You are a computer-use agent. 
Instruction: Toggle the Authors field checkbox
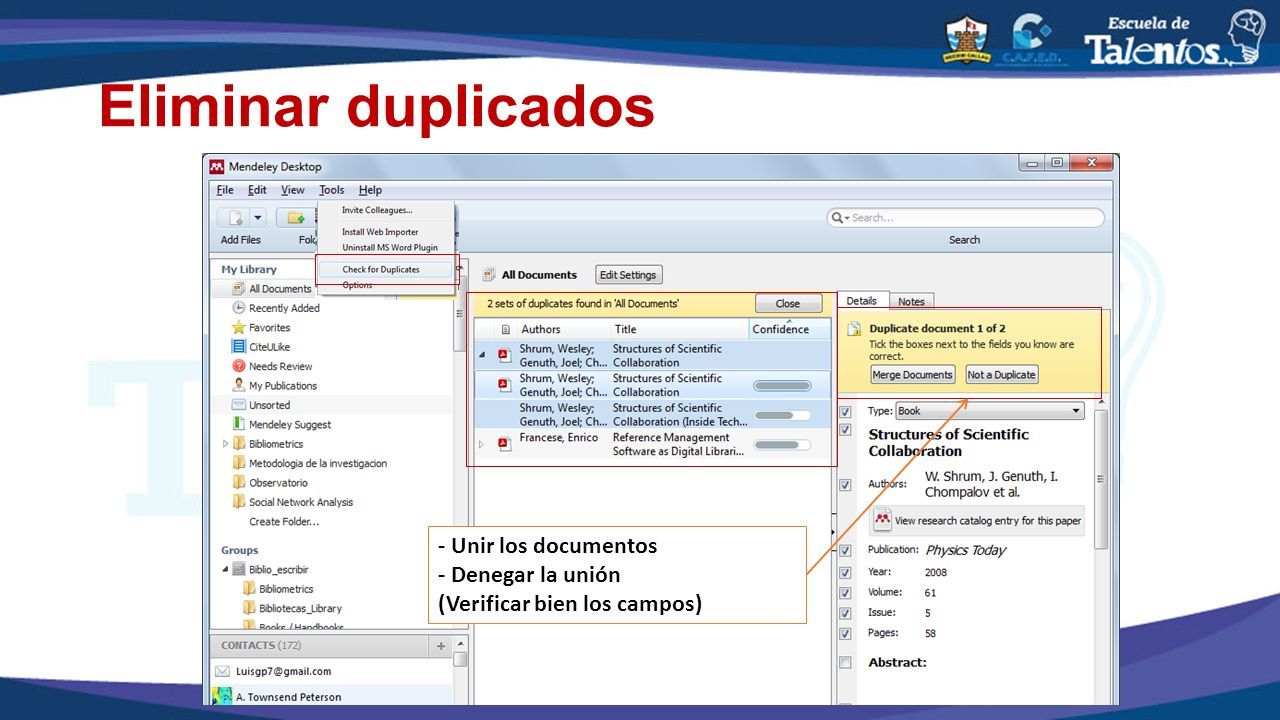pos(845,485)
